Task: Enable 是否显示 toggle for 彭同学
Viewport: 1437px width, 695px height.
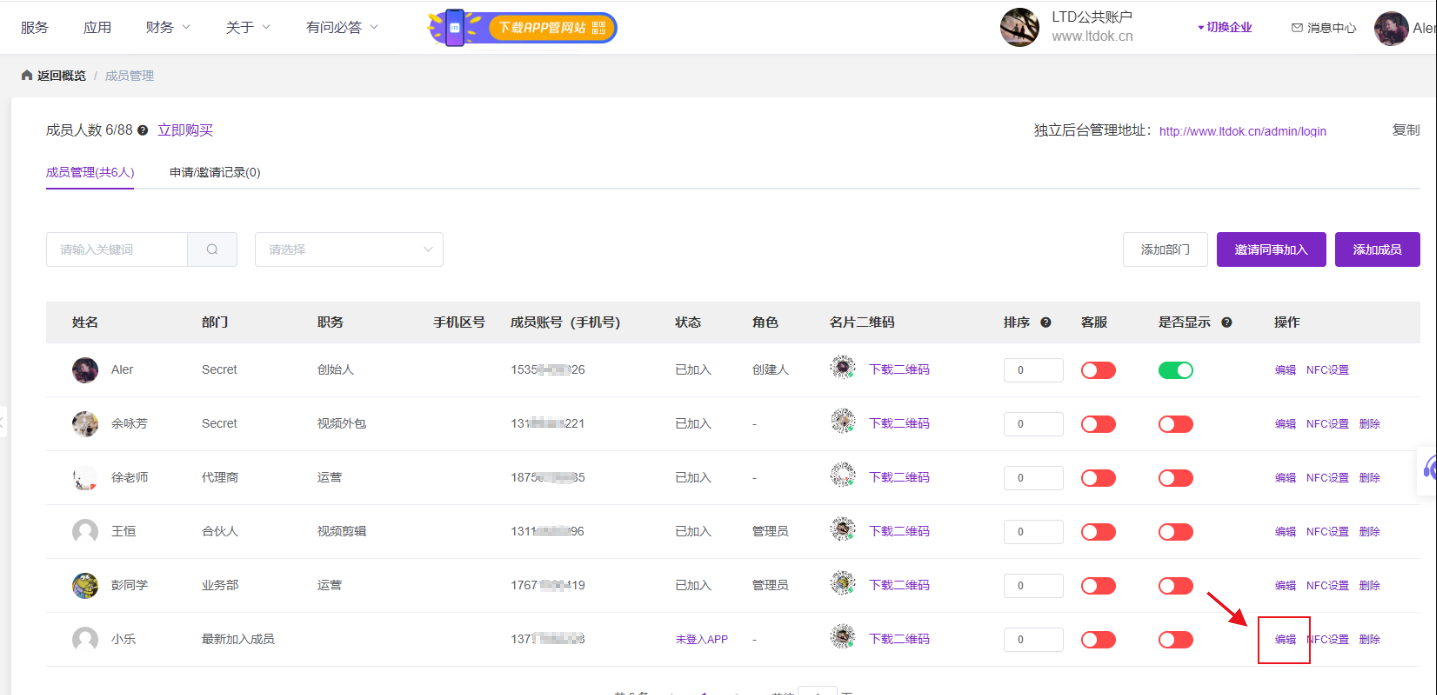Action: click(x=1176, y=586)
